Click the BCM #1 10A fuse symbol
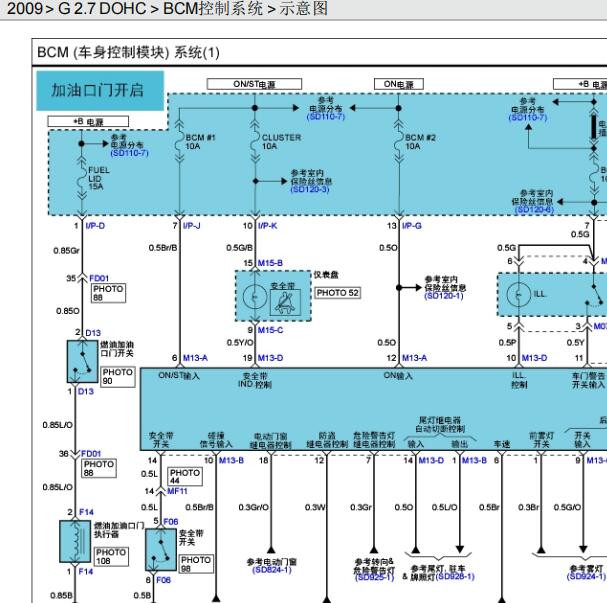The image size is (607, 603). [x=179, y=141]
